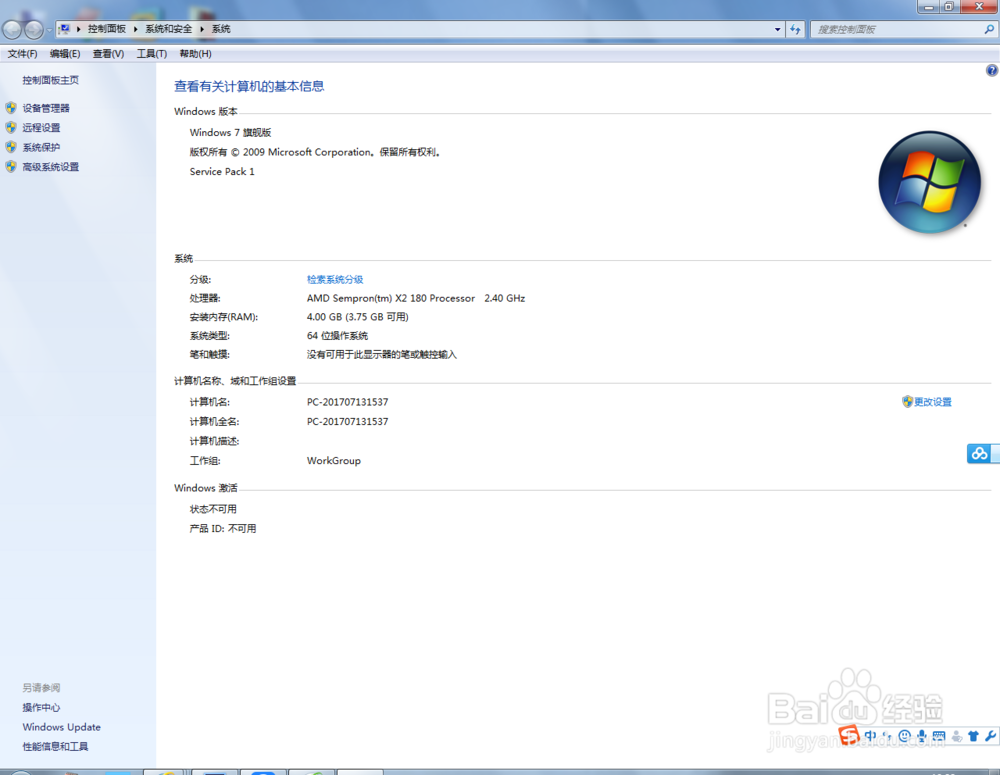Open 系统保护 from the sidebar
The image size is (1000, 775).
(41, 147)
